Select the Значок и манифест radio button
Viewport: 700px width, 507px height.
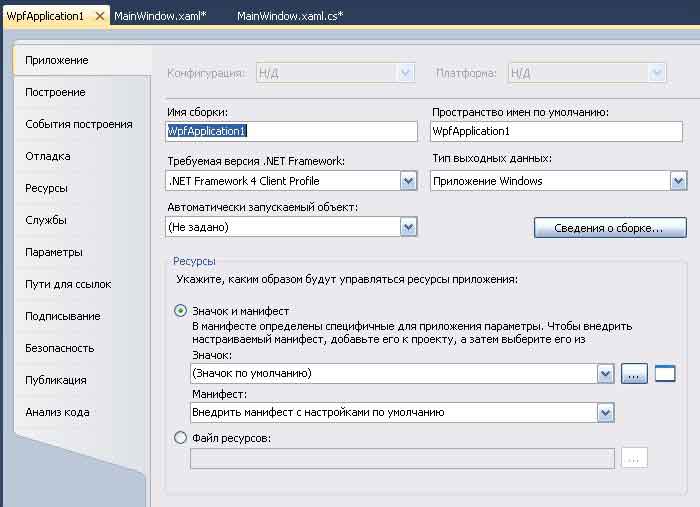click(180, 311)
